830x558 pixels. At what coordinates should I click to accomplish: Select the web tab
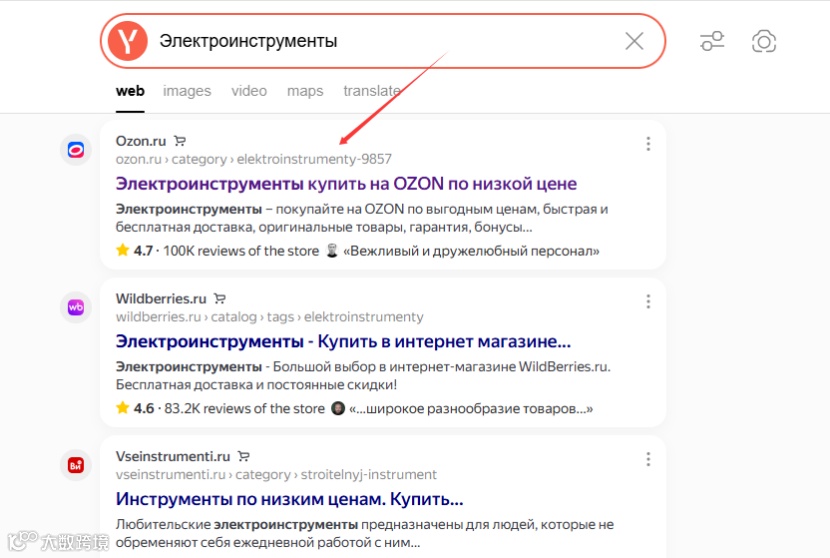[130, 91]
